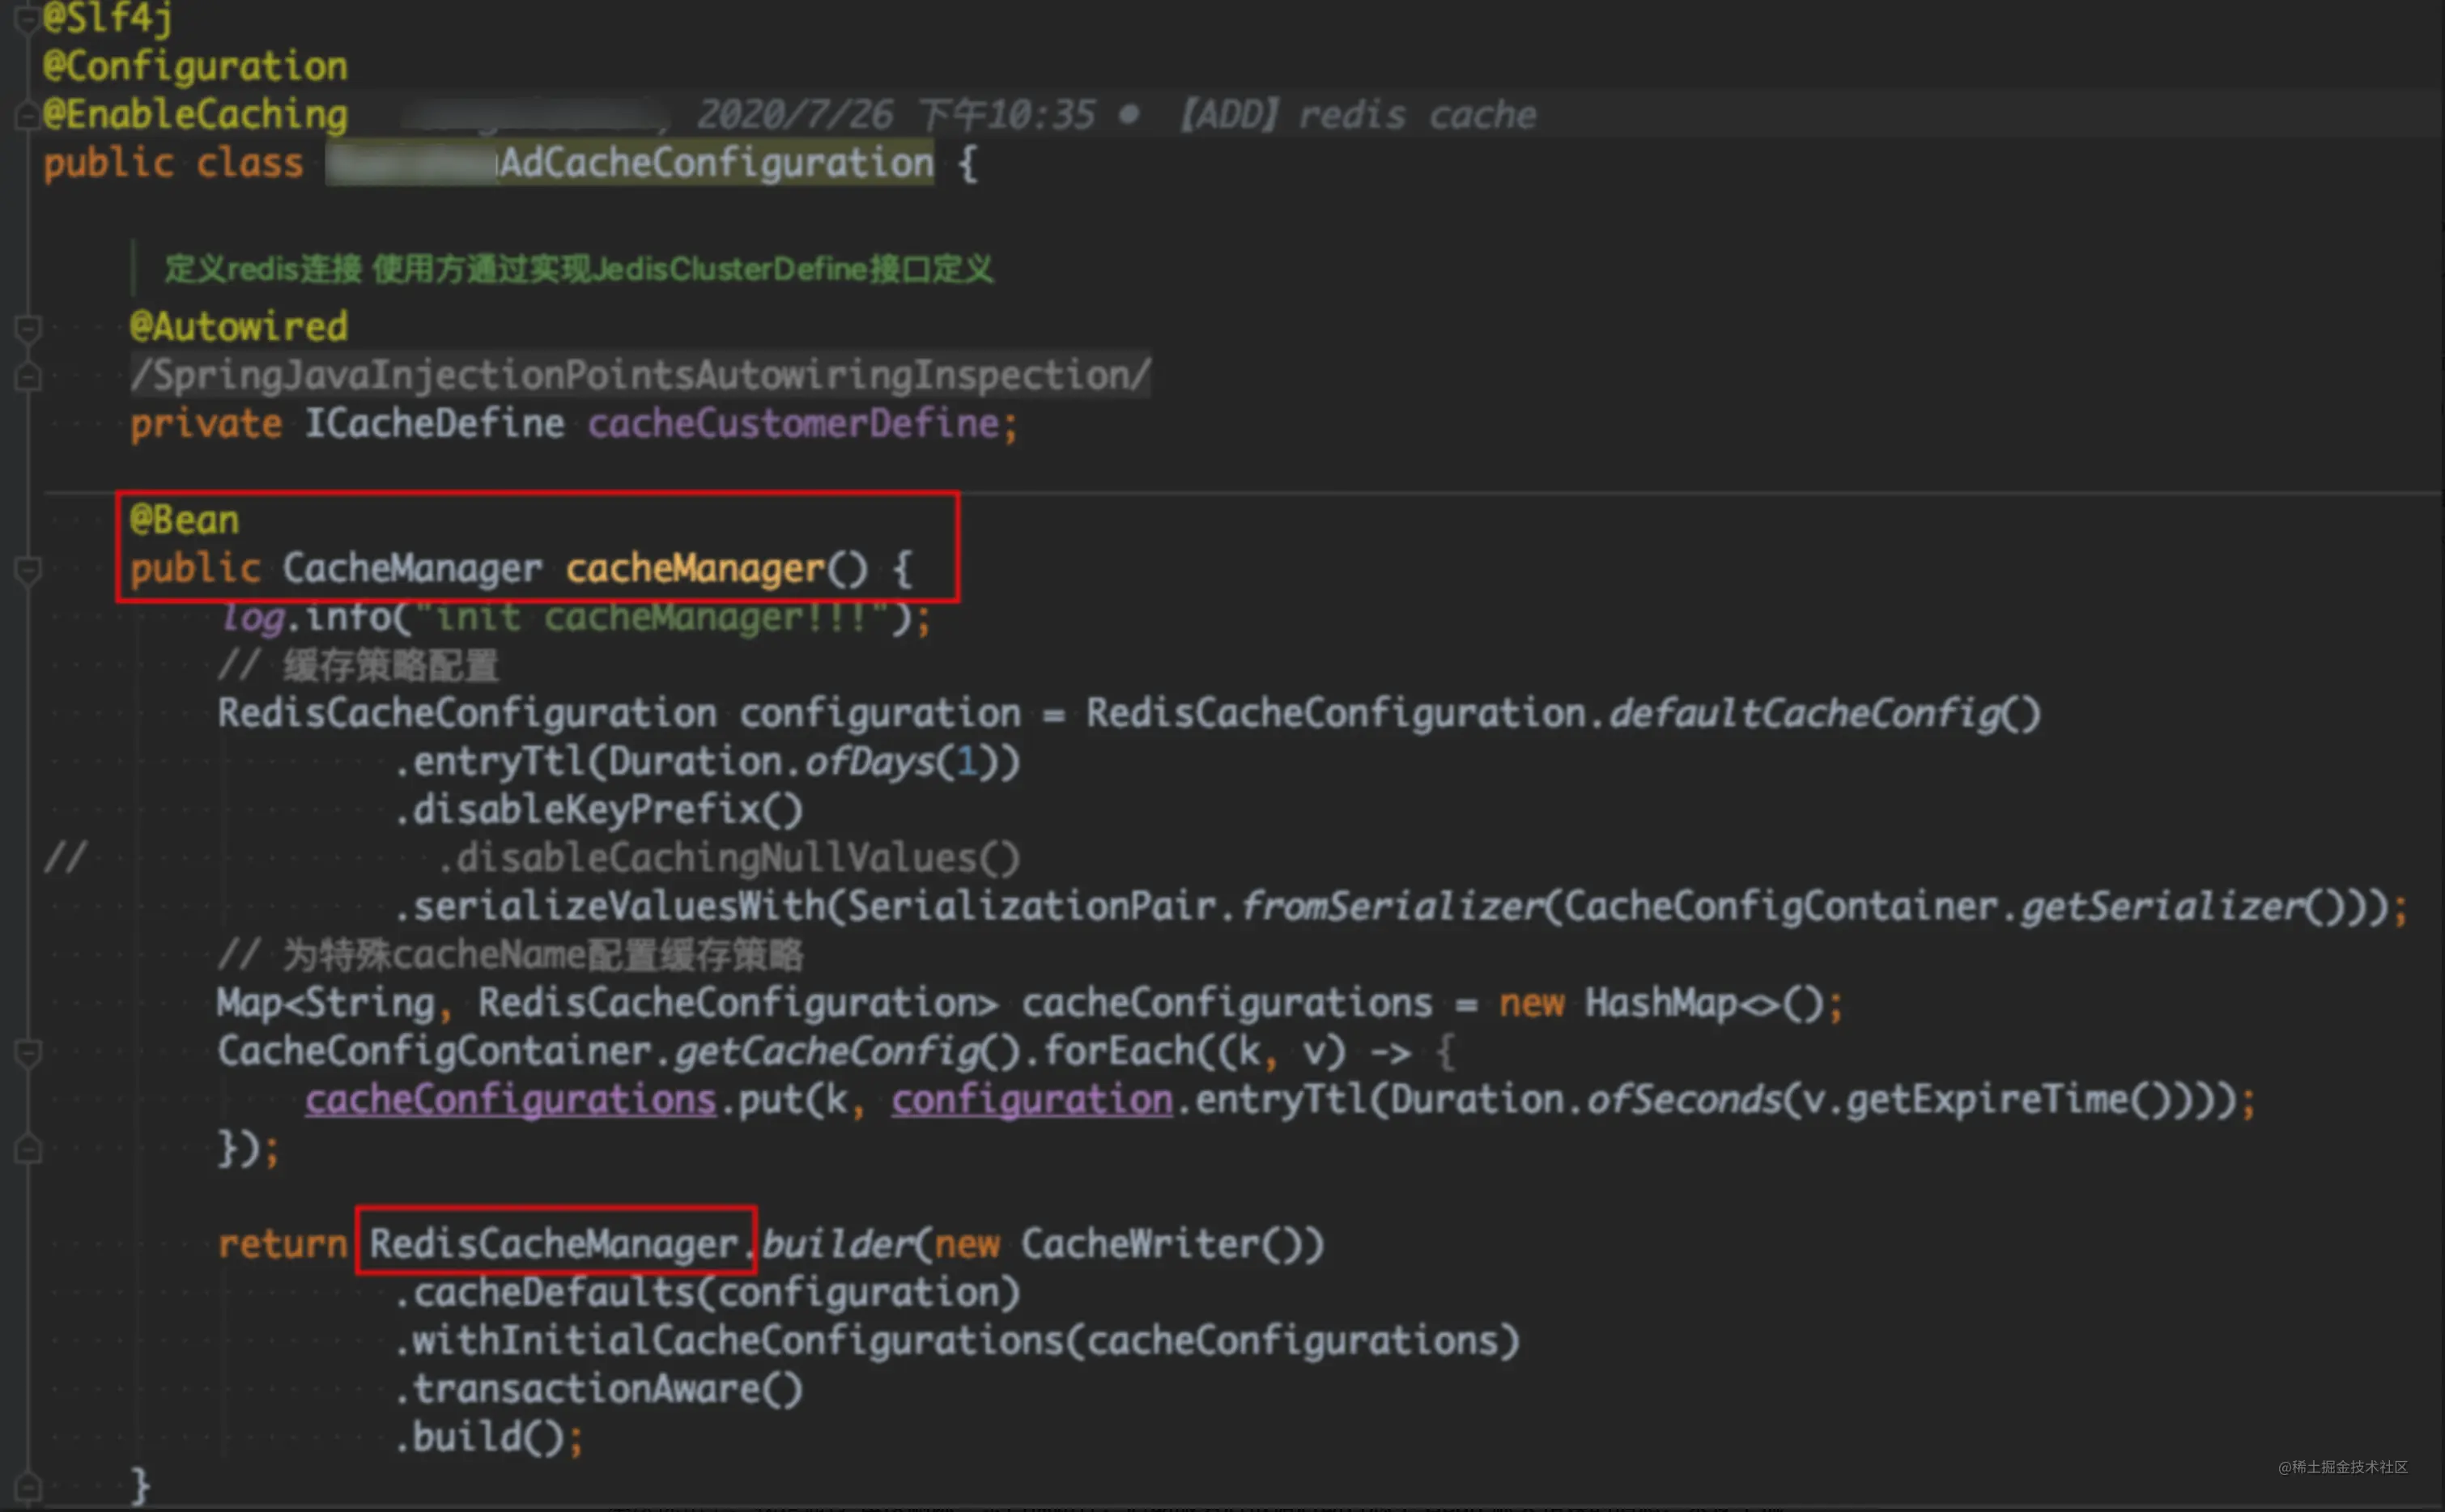The height and width of the screenshot is (1512, 2445).
Task: Click fold marker beside @EnableCaching line
Action: click(27, 116)
